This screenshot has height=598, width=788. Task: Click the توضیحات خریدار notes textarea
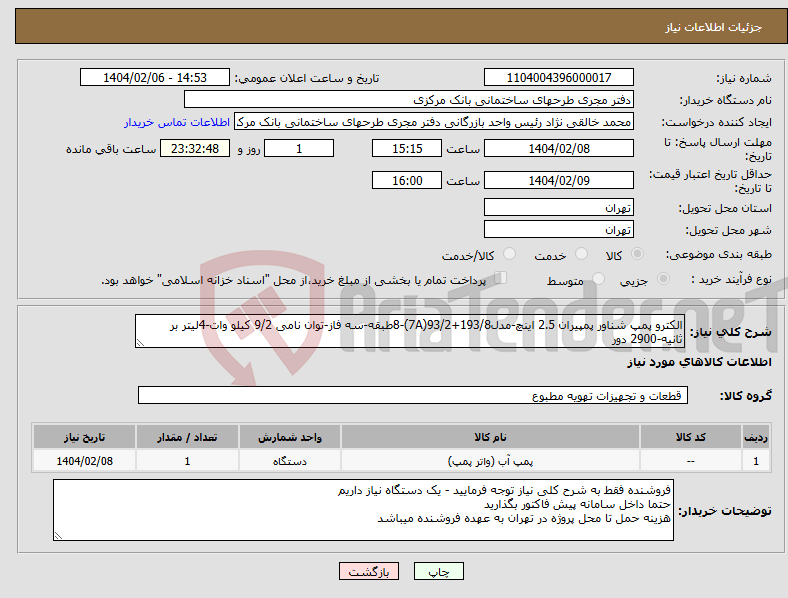(x=363, y=510)
